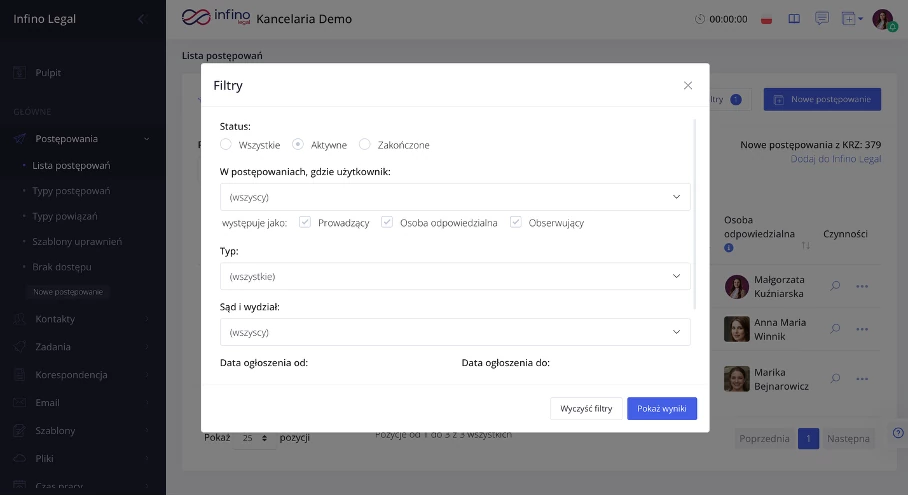This screenshot has width=908, height=496.
Task: Open Typy postępowań in the sidebar
Action: (x=71, y=191)
